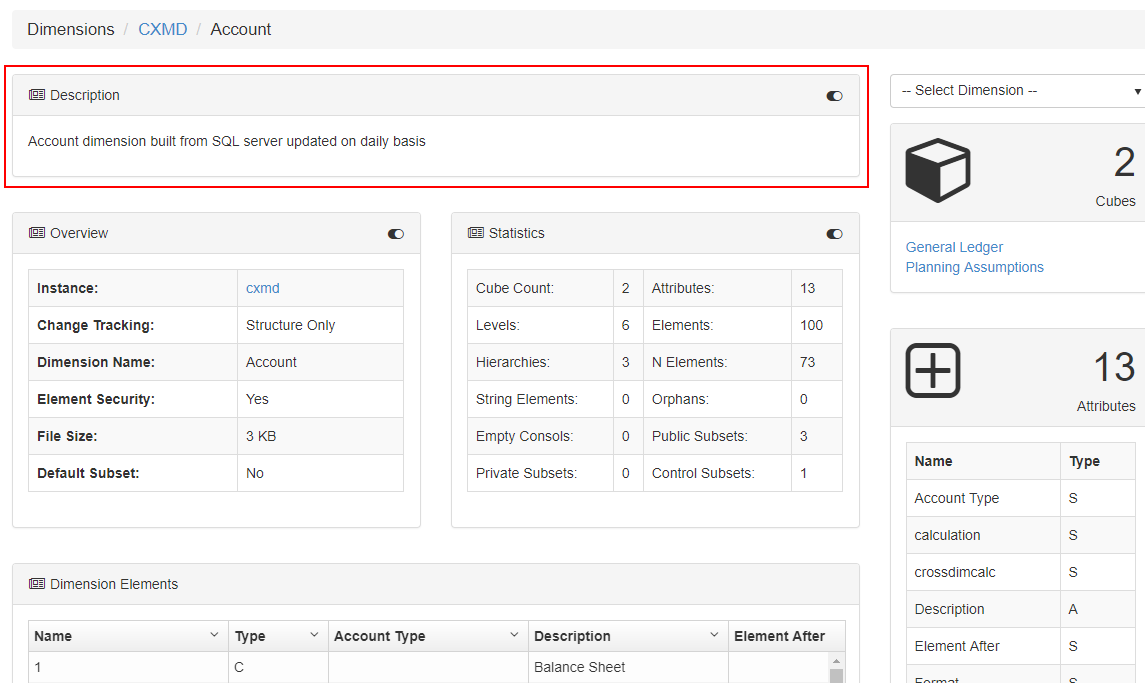The image size is (1145, 683).
Task: Toggle the Overview panel switch
Action: coord(396,234)
